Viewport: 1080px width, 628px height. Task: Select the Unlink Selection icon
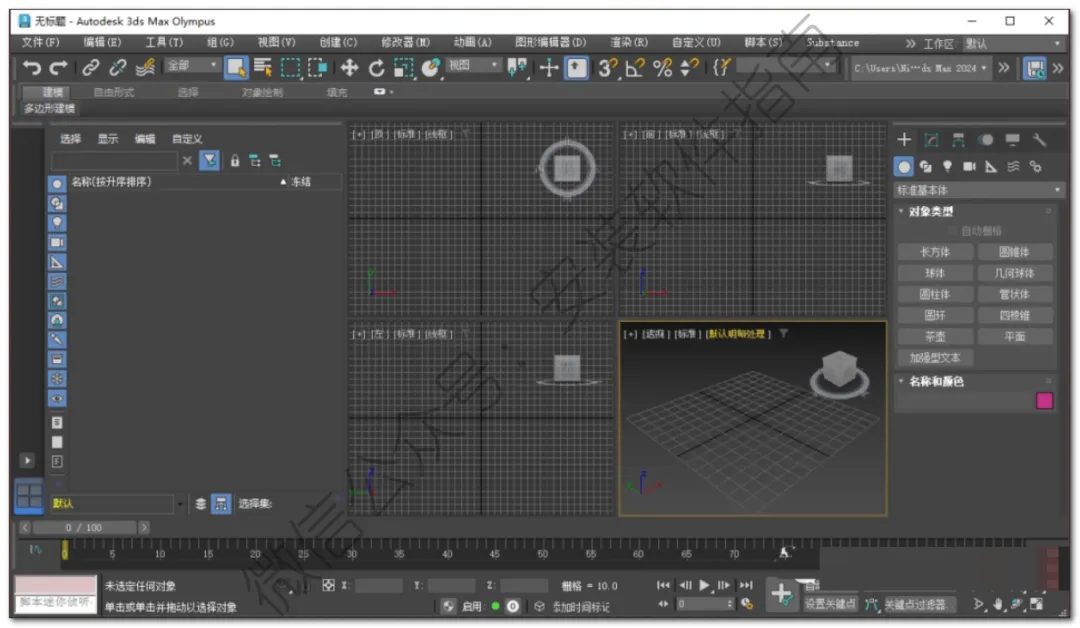[118, 67]
